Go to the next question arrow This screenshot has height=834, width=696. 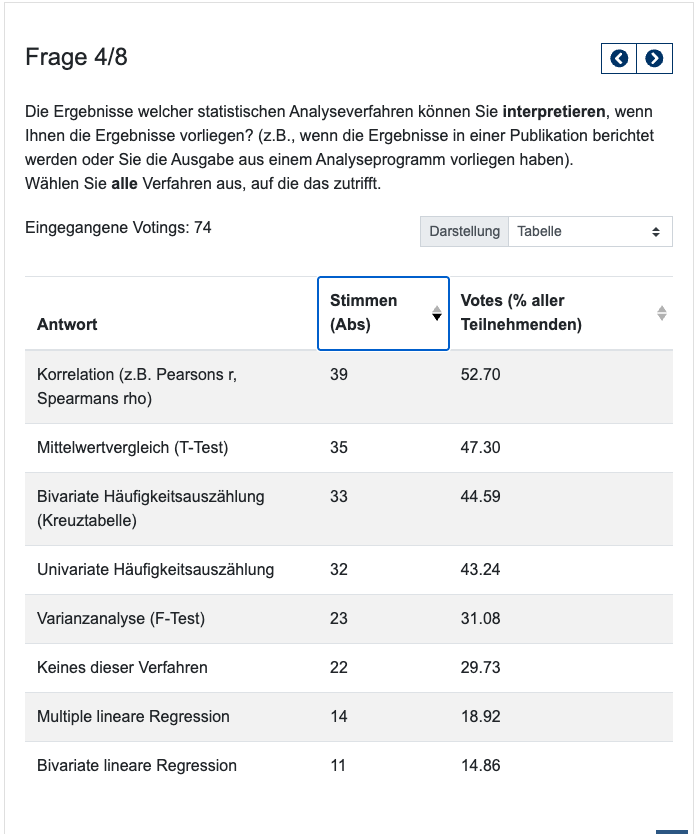[654, 58]
